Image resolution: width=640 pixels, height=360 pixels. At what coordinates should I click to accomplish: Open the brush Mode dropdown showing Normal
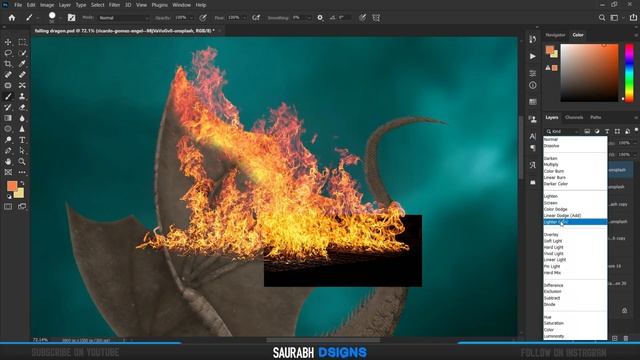(124, 18)
